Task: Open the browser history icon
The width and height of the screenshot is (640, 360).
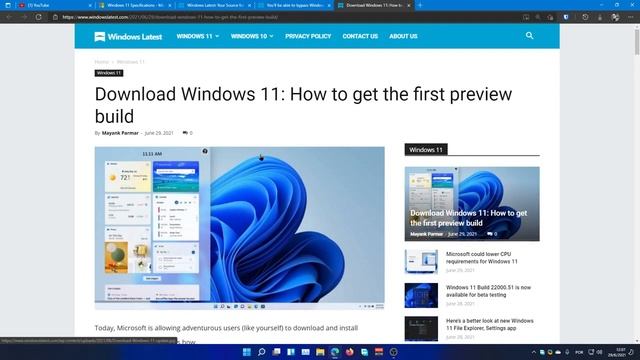Action: pos(585,17)
